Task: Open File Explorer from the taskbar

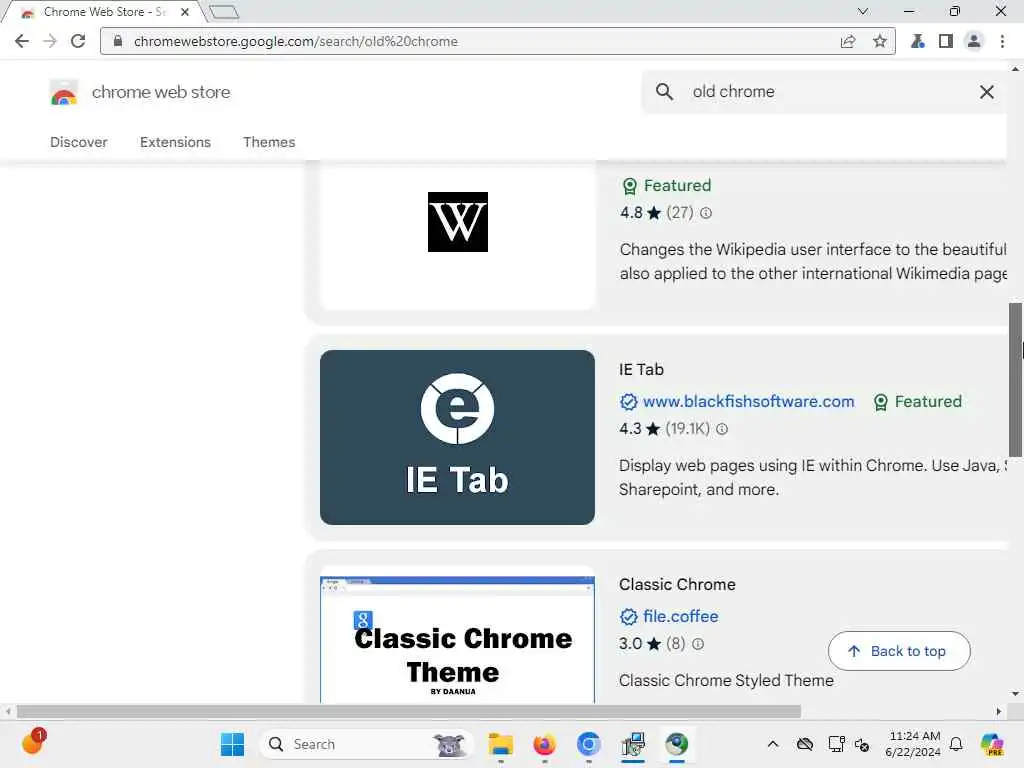Action: (501, 744)
